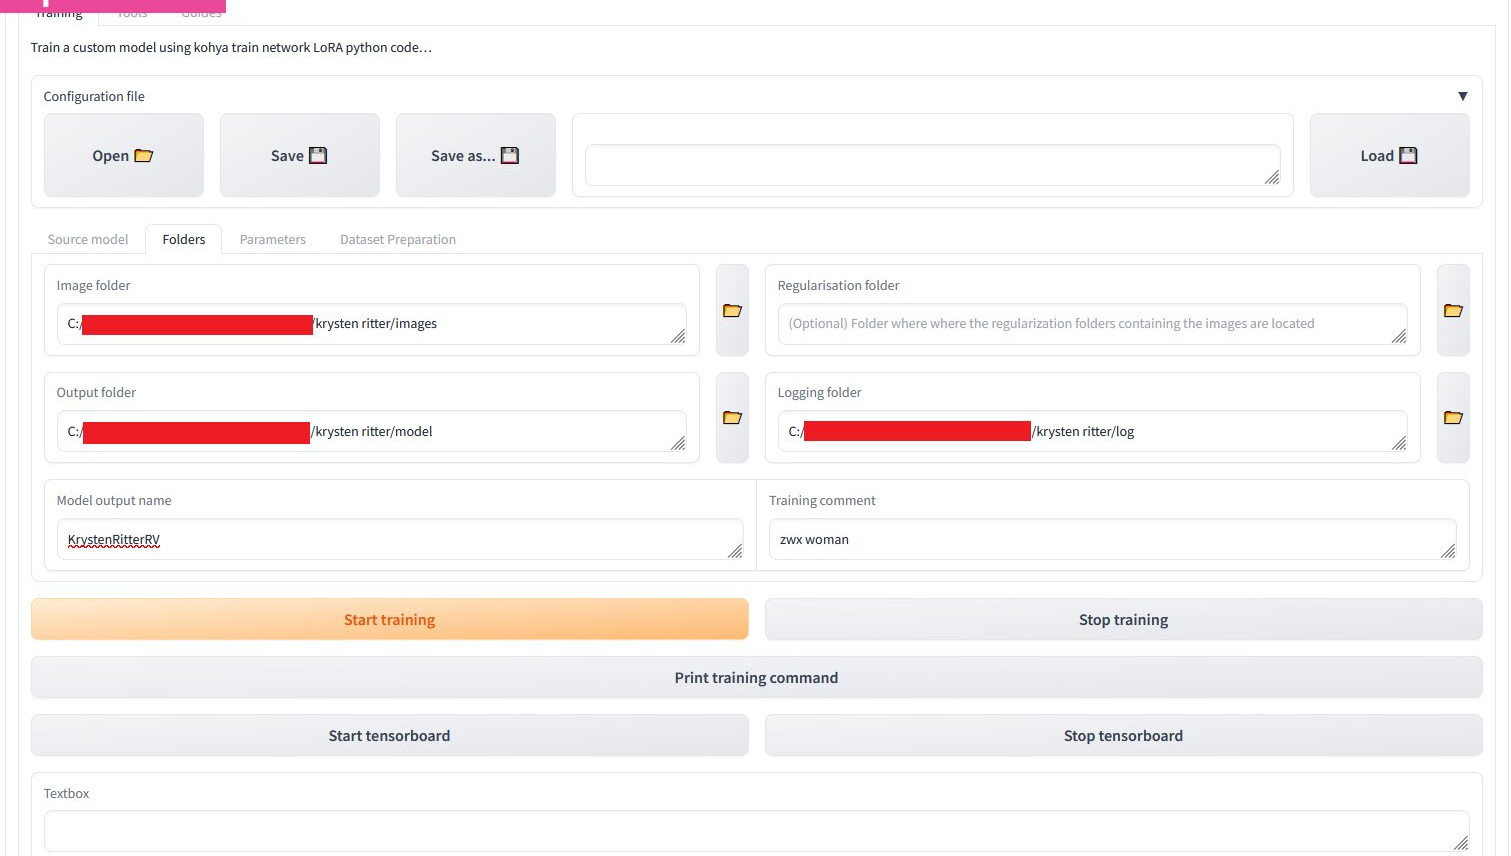Open the Parameters tab
Viewport: 1511px width, 856px height.
[x=272, y=240]
